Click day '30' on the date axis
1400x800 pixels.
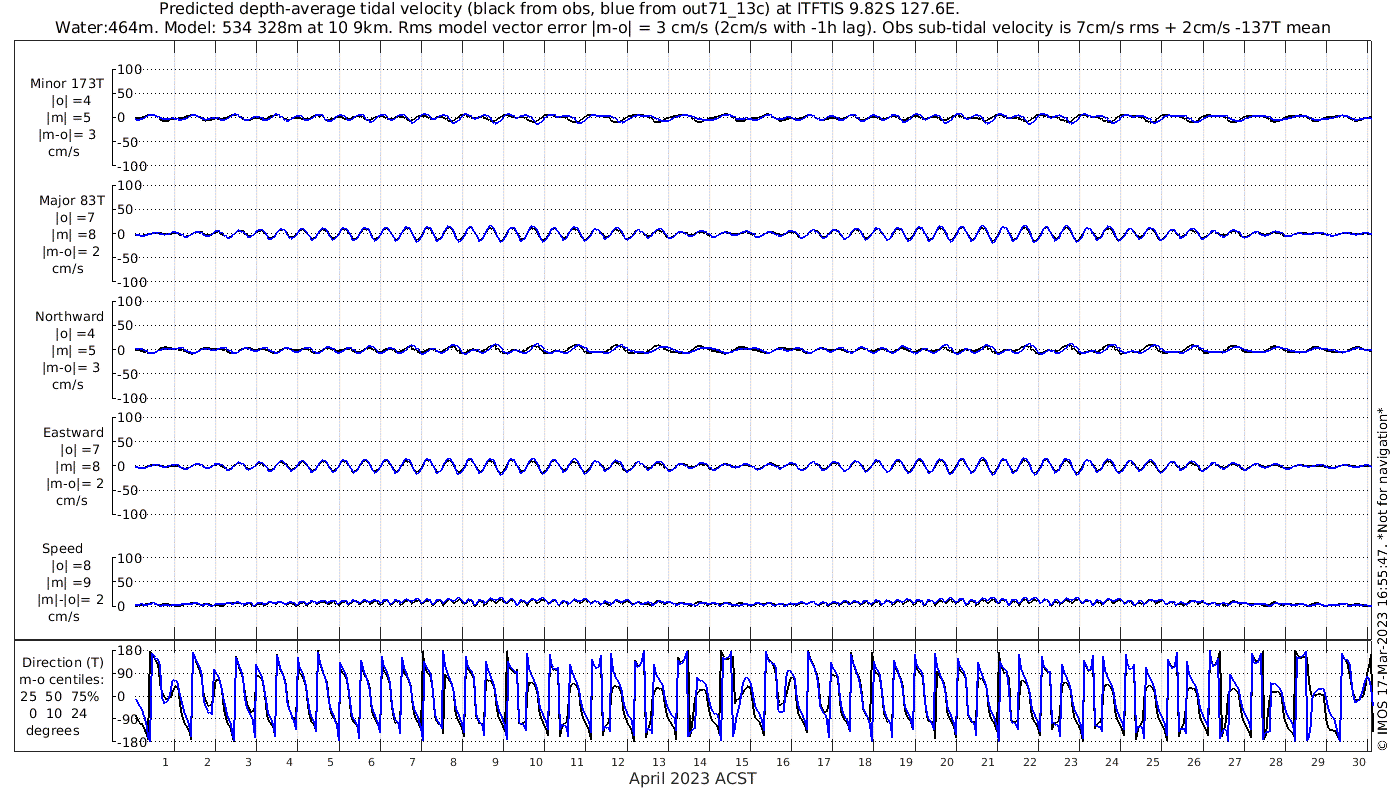coord(1358,762)
